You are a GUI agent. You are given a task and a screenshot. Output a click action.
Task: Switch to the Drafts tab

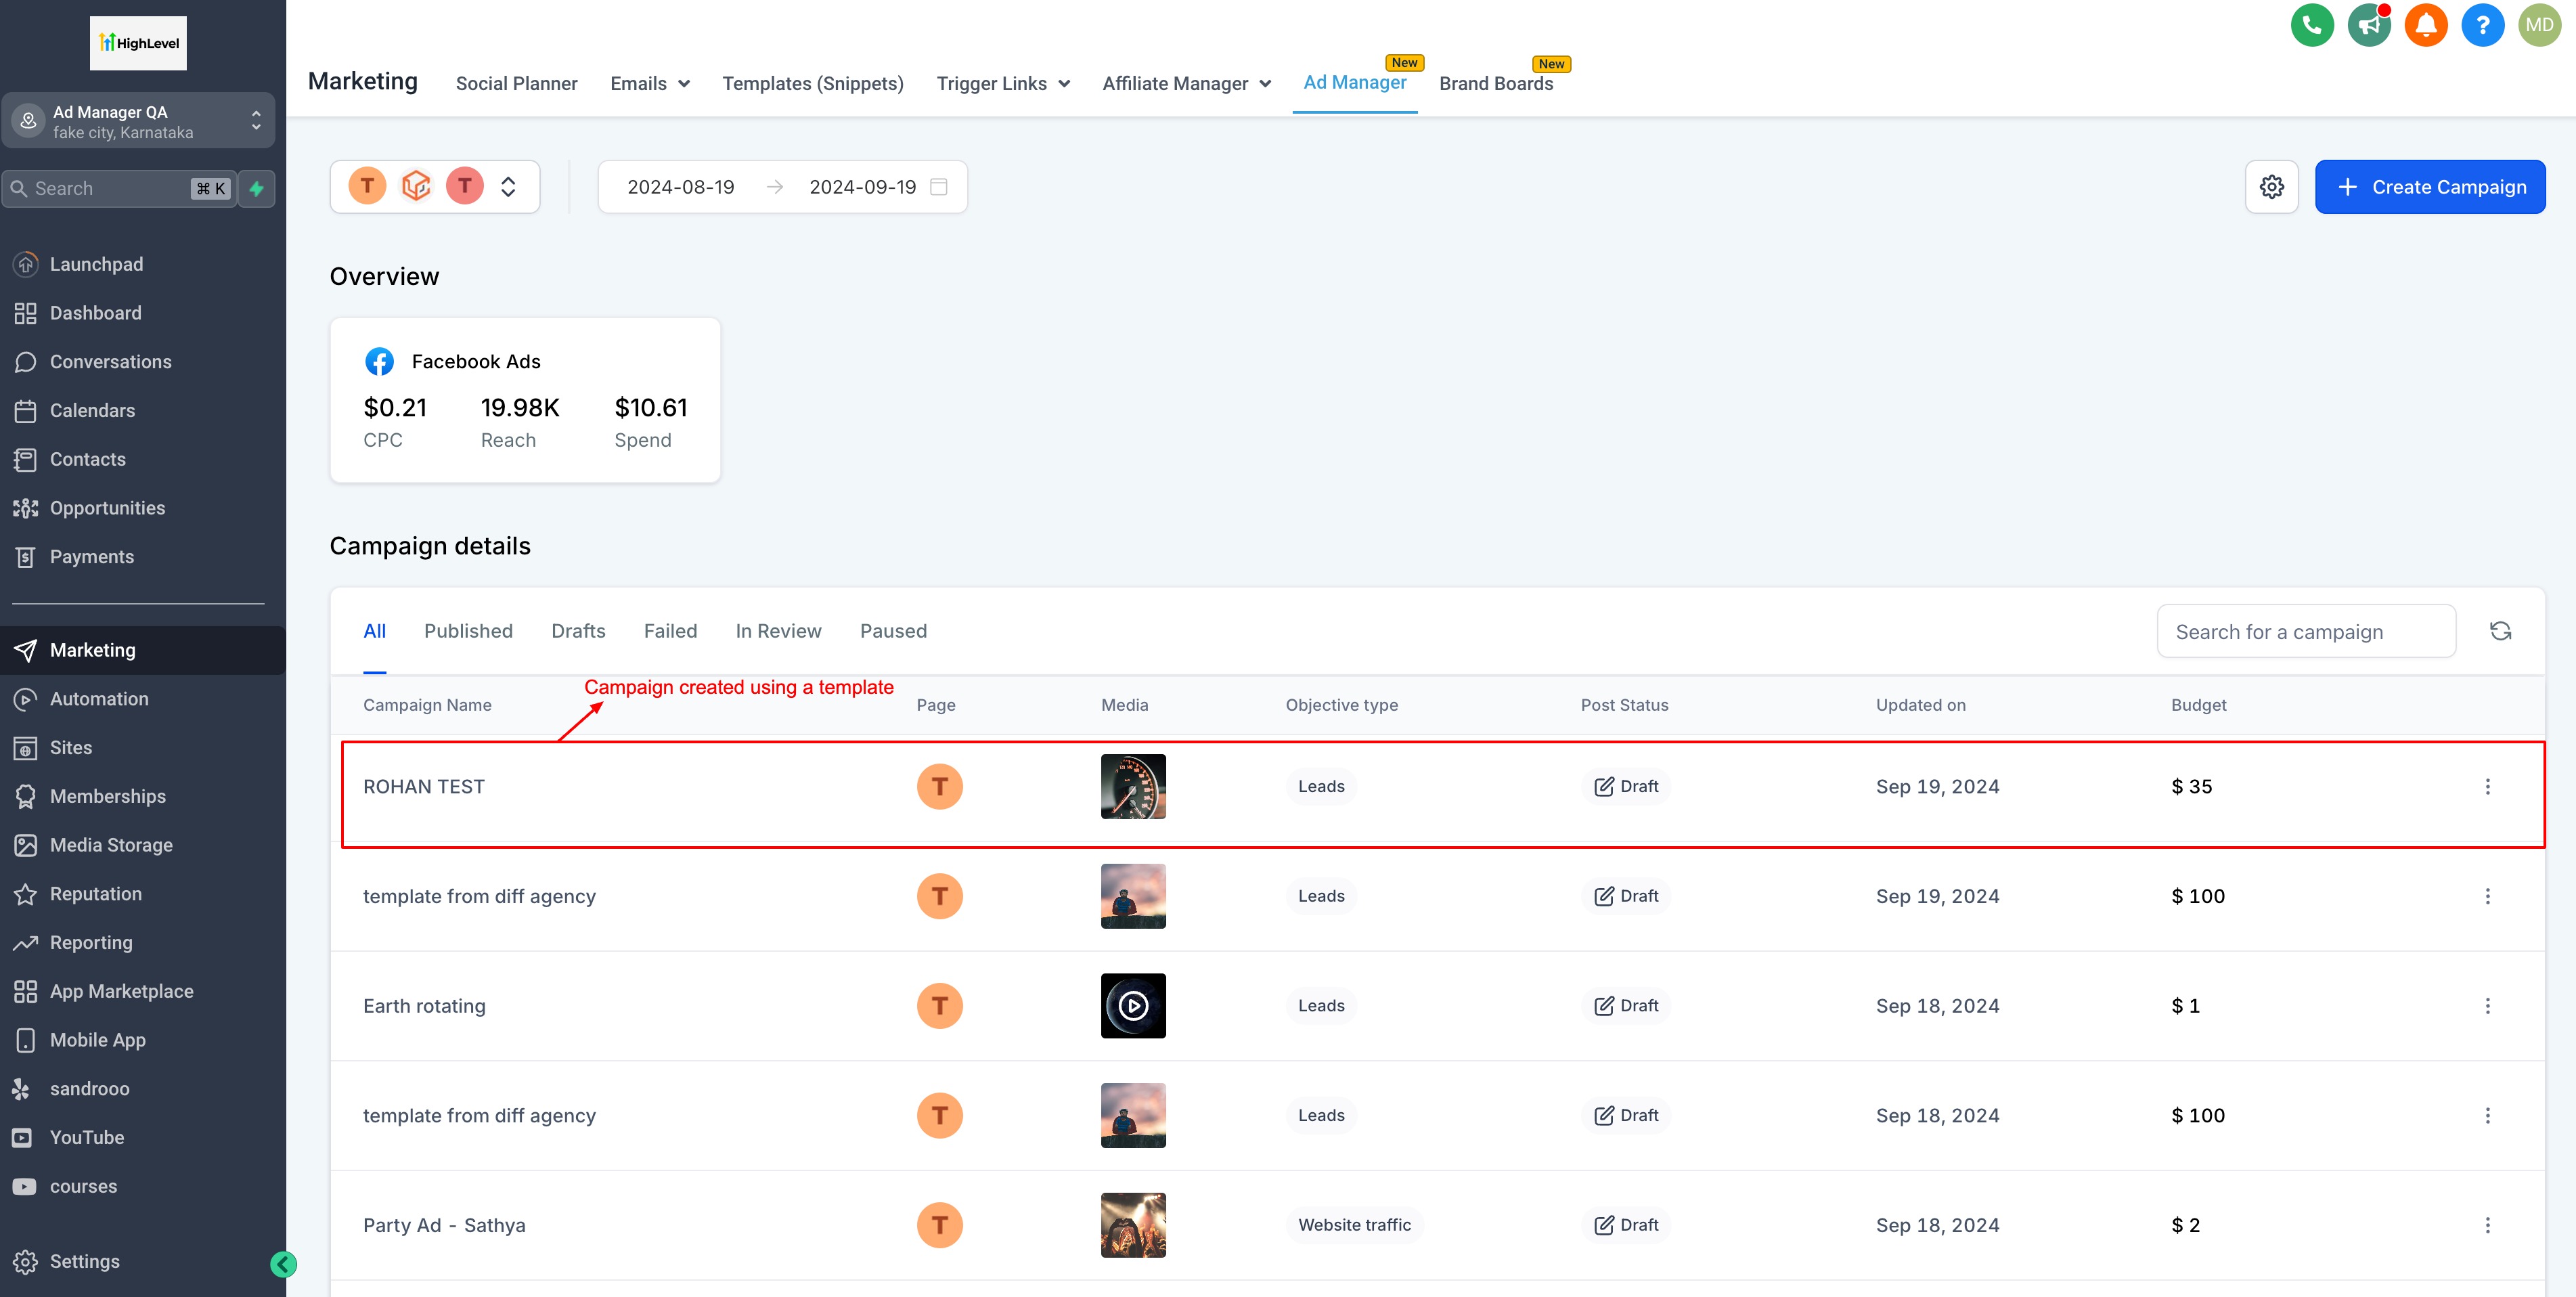coord(578,631)
